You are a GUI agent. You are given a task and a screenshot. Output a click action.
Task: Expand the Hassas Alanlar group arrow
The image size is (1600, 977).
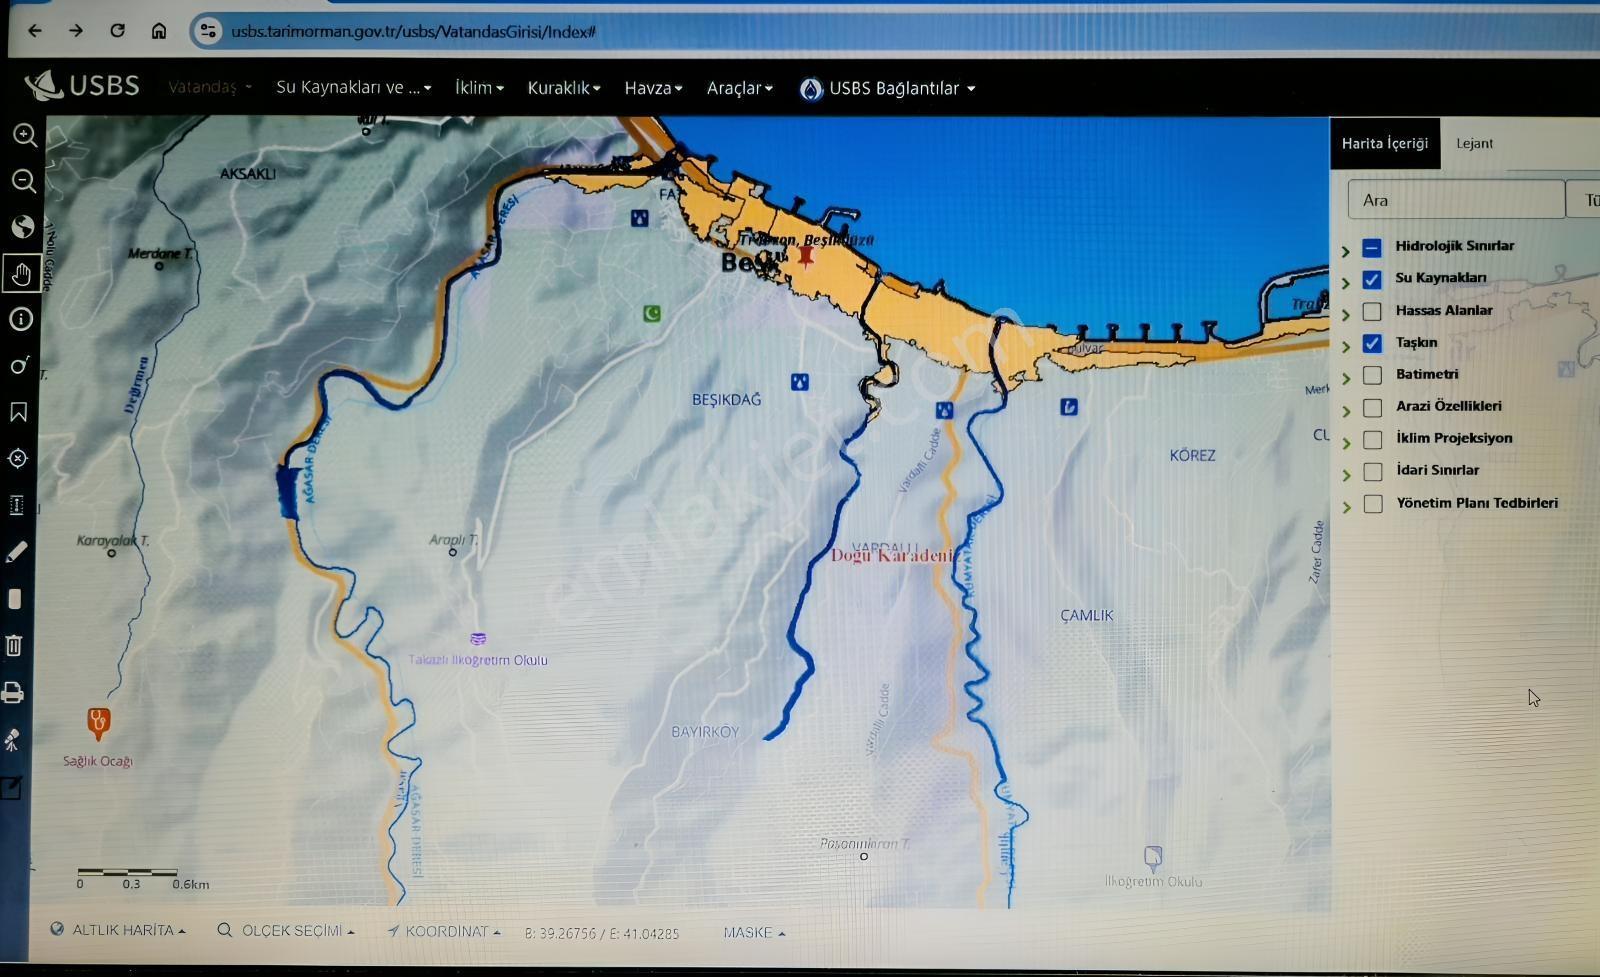[1346, 314]
